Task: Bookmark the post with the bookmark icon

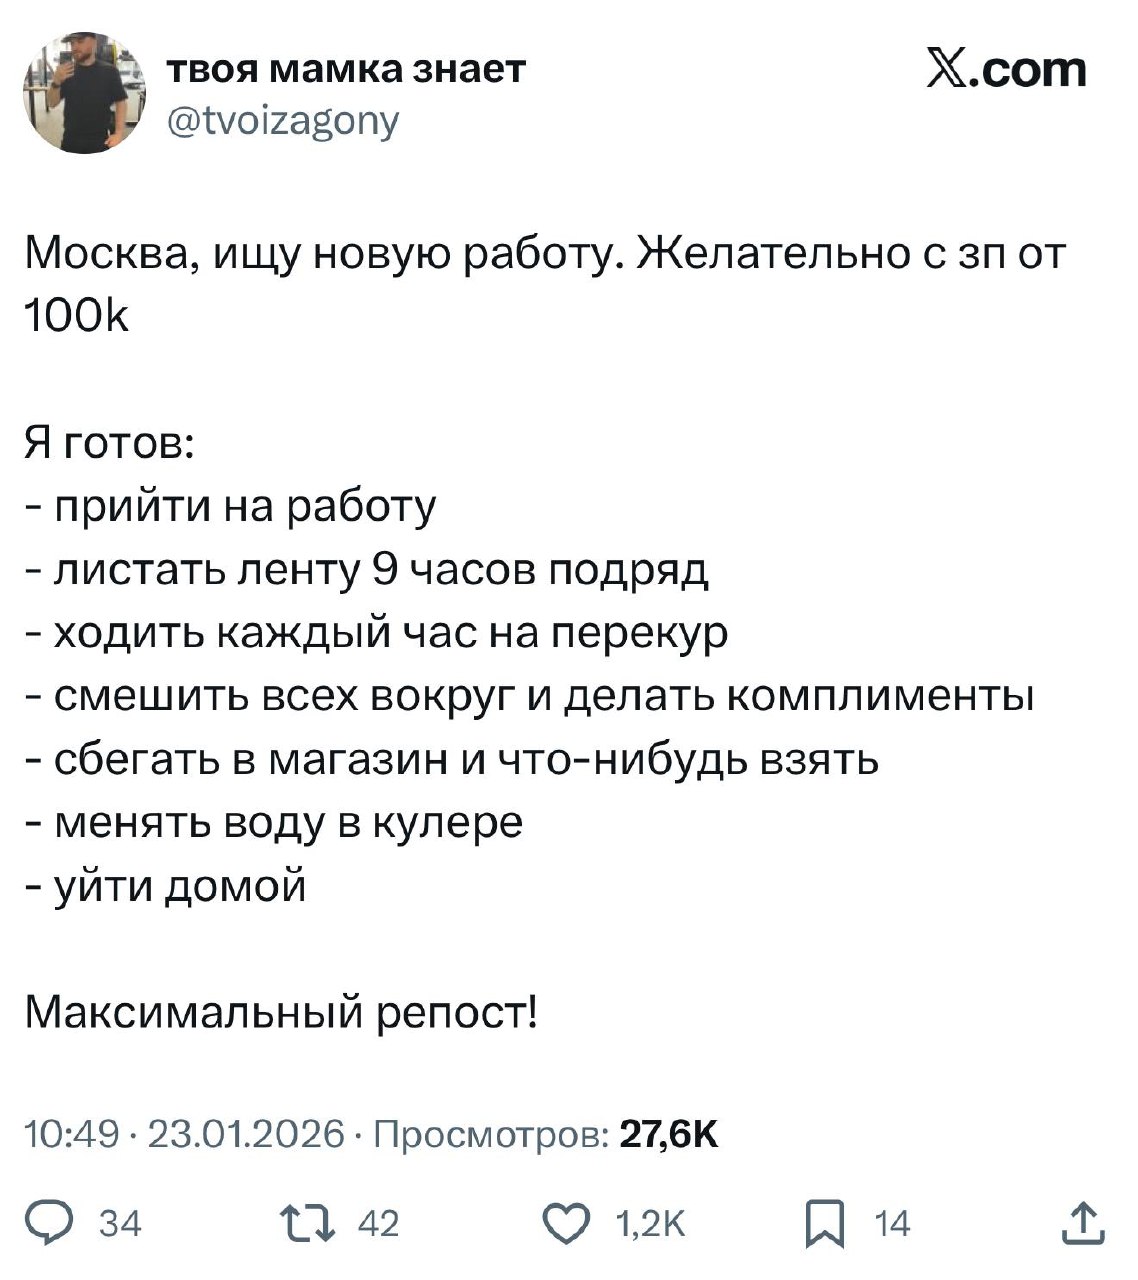Action: pos(825,1224)
